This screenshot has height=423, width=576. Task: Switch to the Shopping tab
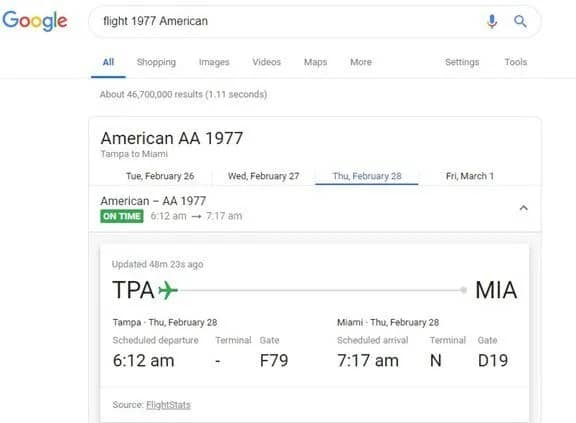coord(156,62)
